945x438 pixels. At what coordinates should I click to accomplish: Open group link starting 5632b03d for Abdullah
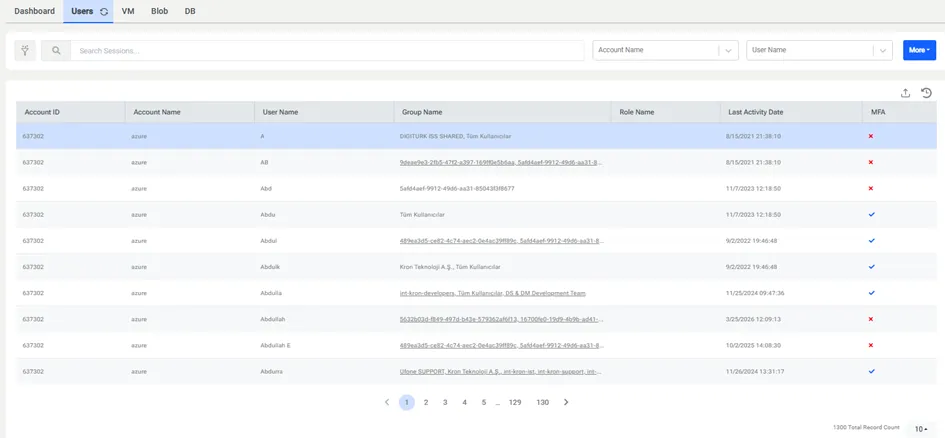pos(501,319)
